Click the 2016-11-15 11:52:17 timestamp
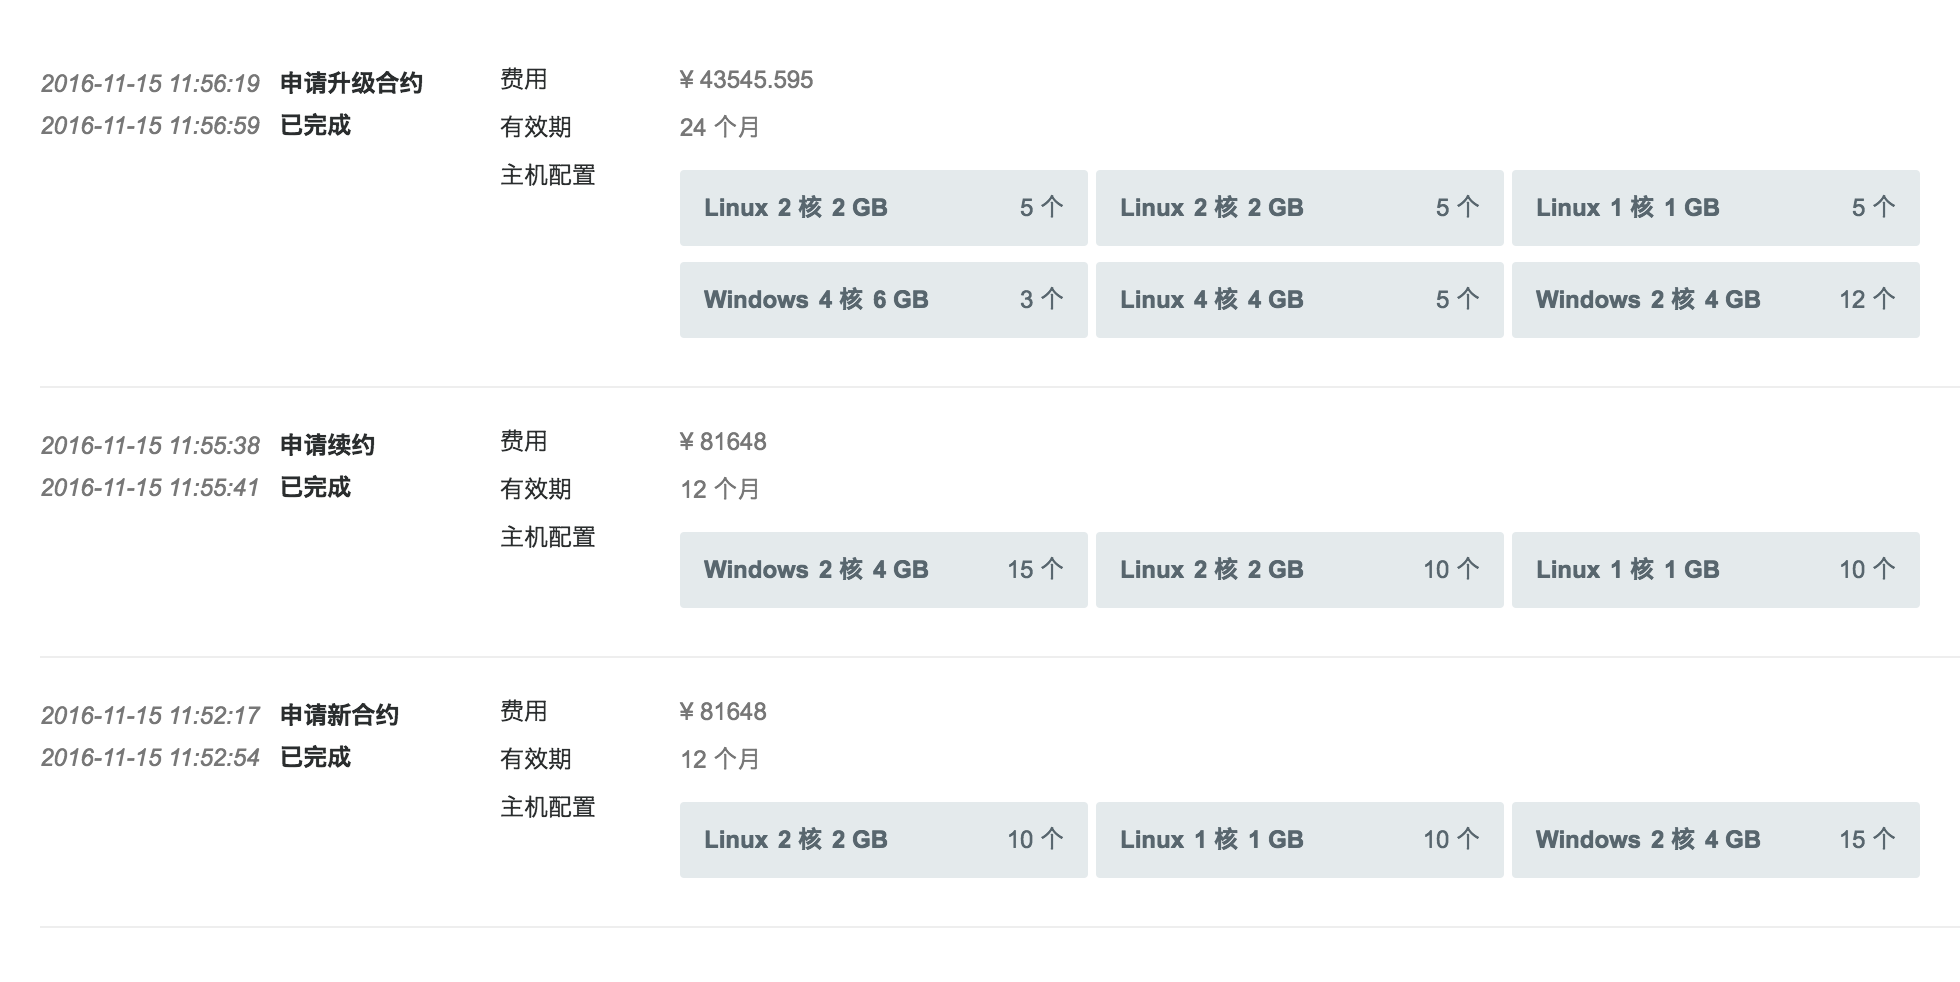1960x982 pixels. click(x=150, y=715)
